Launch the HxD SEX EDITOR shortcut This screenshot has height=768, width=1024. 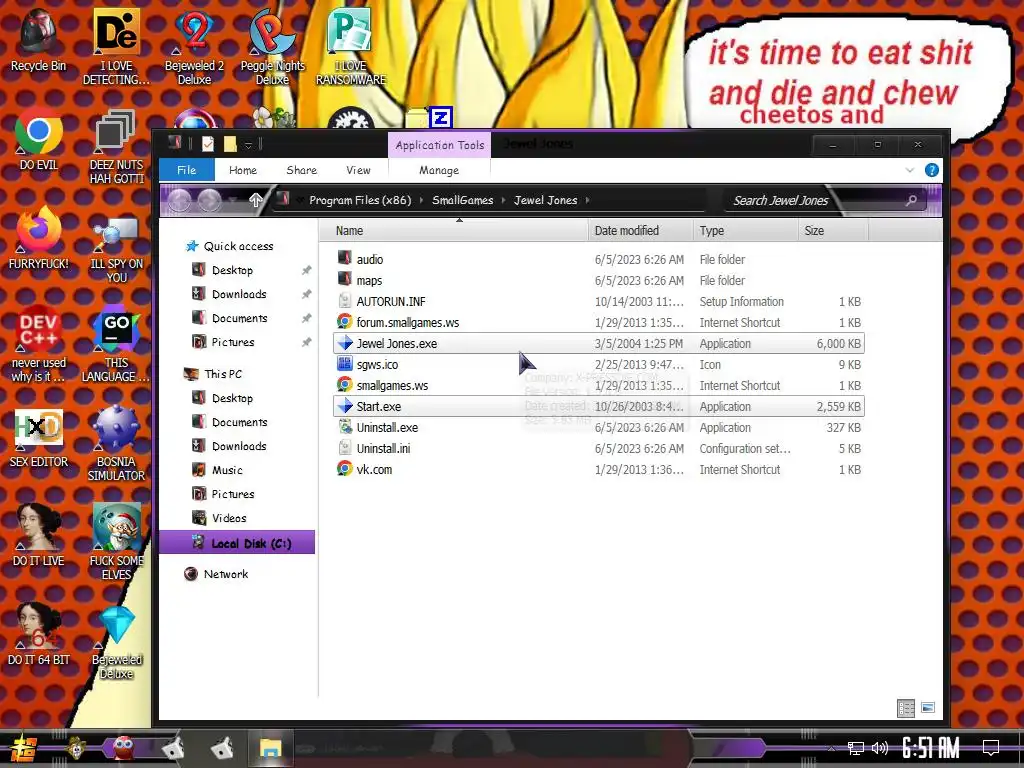coord(38,436)
